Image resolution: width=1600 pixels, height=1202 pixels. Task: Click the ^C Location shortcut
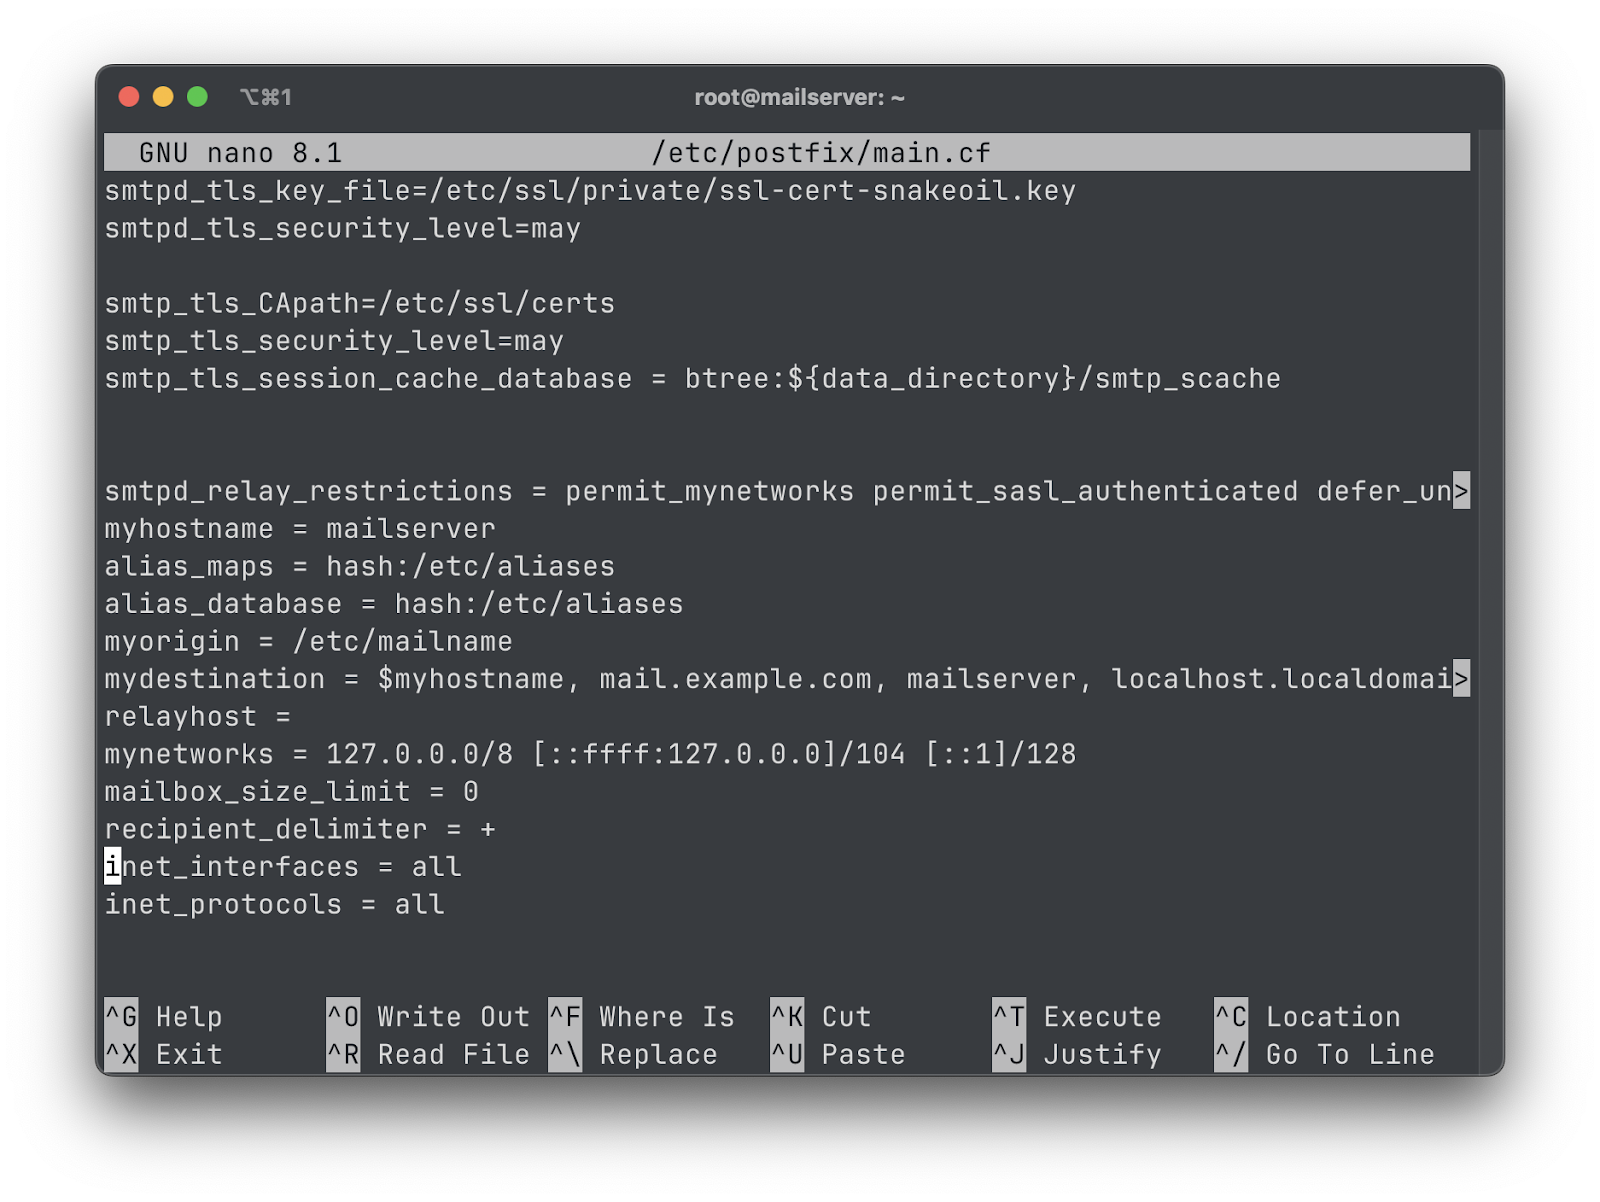click(1308, 1017)
